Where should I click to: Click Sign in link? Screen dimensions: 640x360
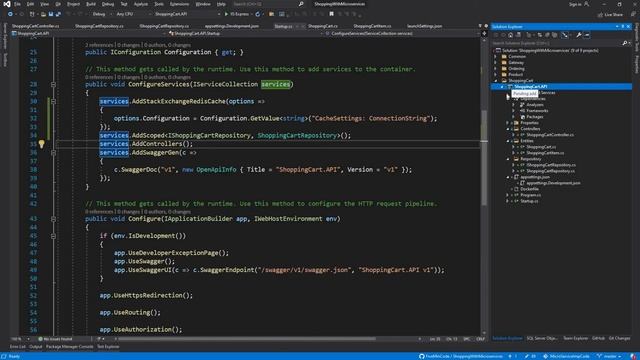click(x=579, y=4)
